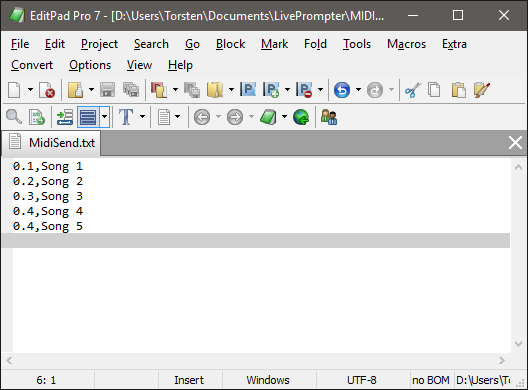528x390 pixels.
Task: Expand the Open file dropdown arrow
Action: (91, 90)
